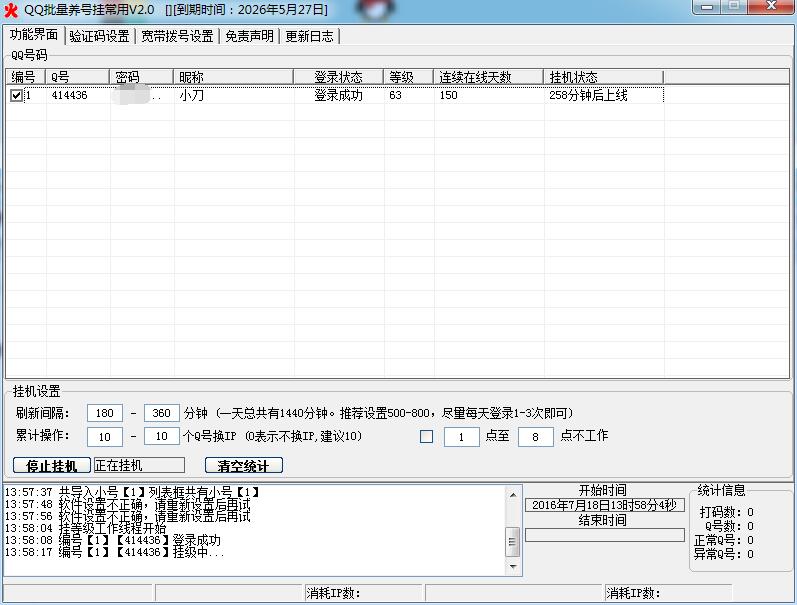Click the refresh interval minimum field 180
Screen dimensions: 797x605
pyautogui.click(x=105, y=413)
